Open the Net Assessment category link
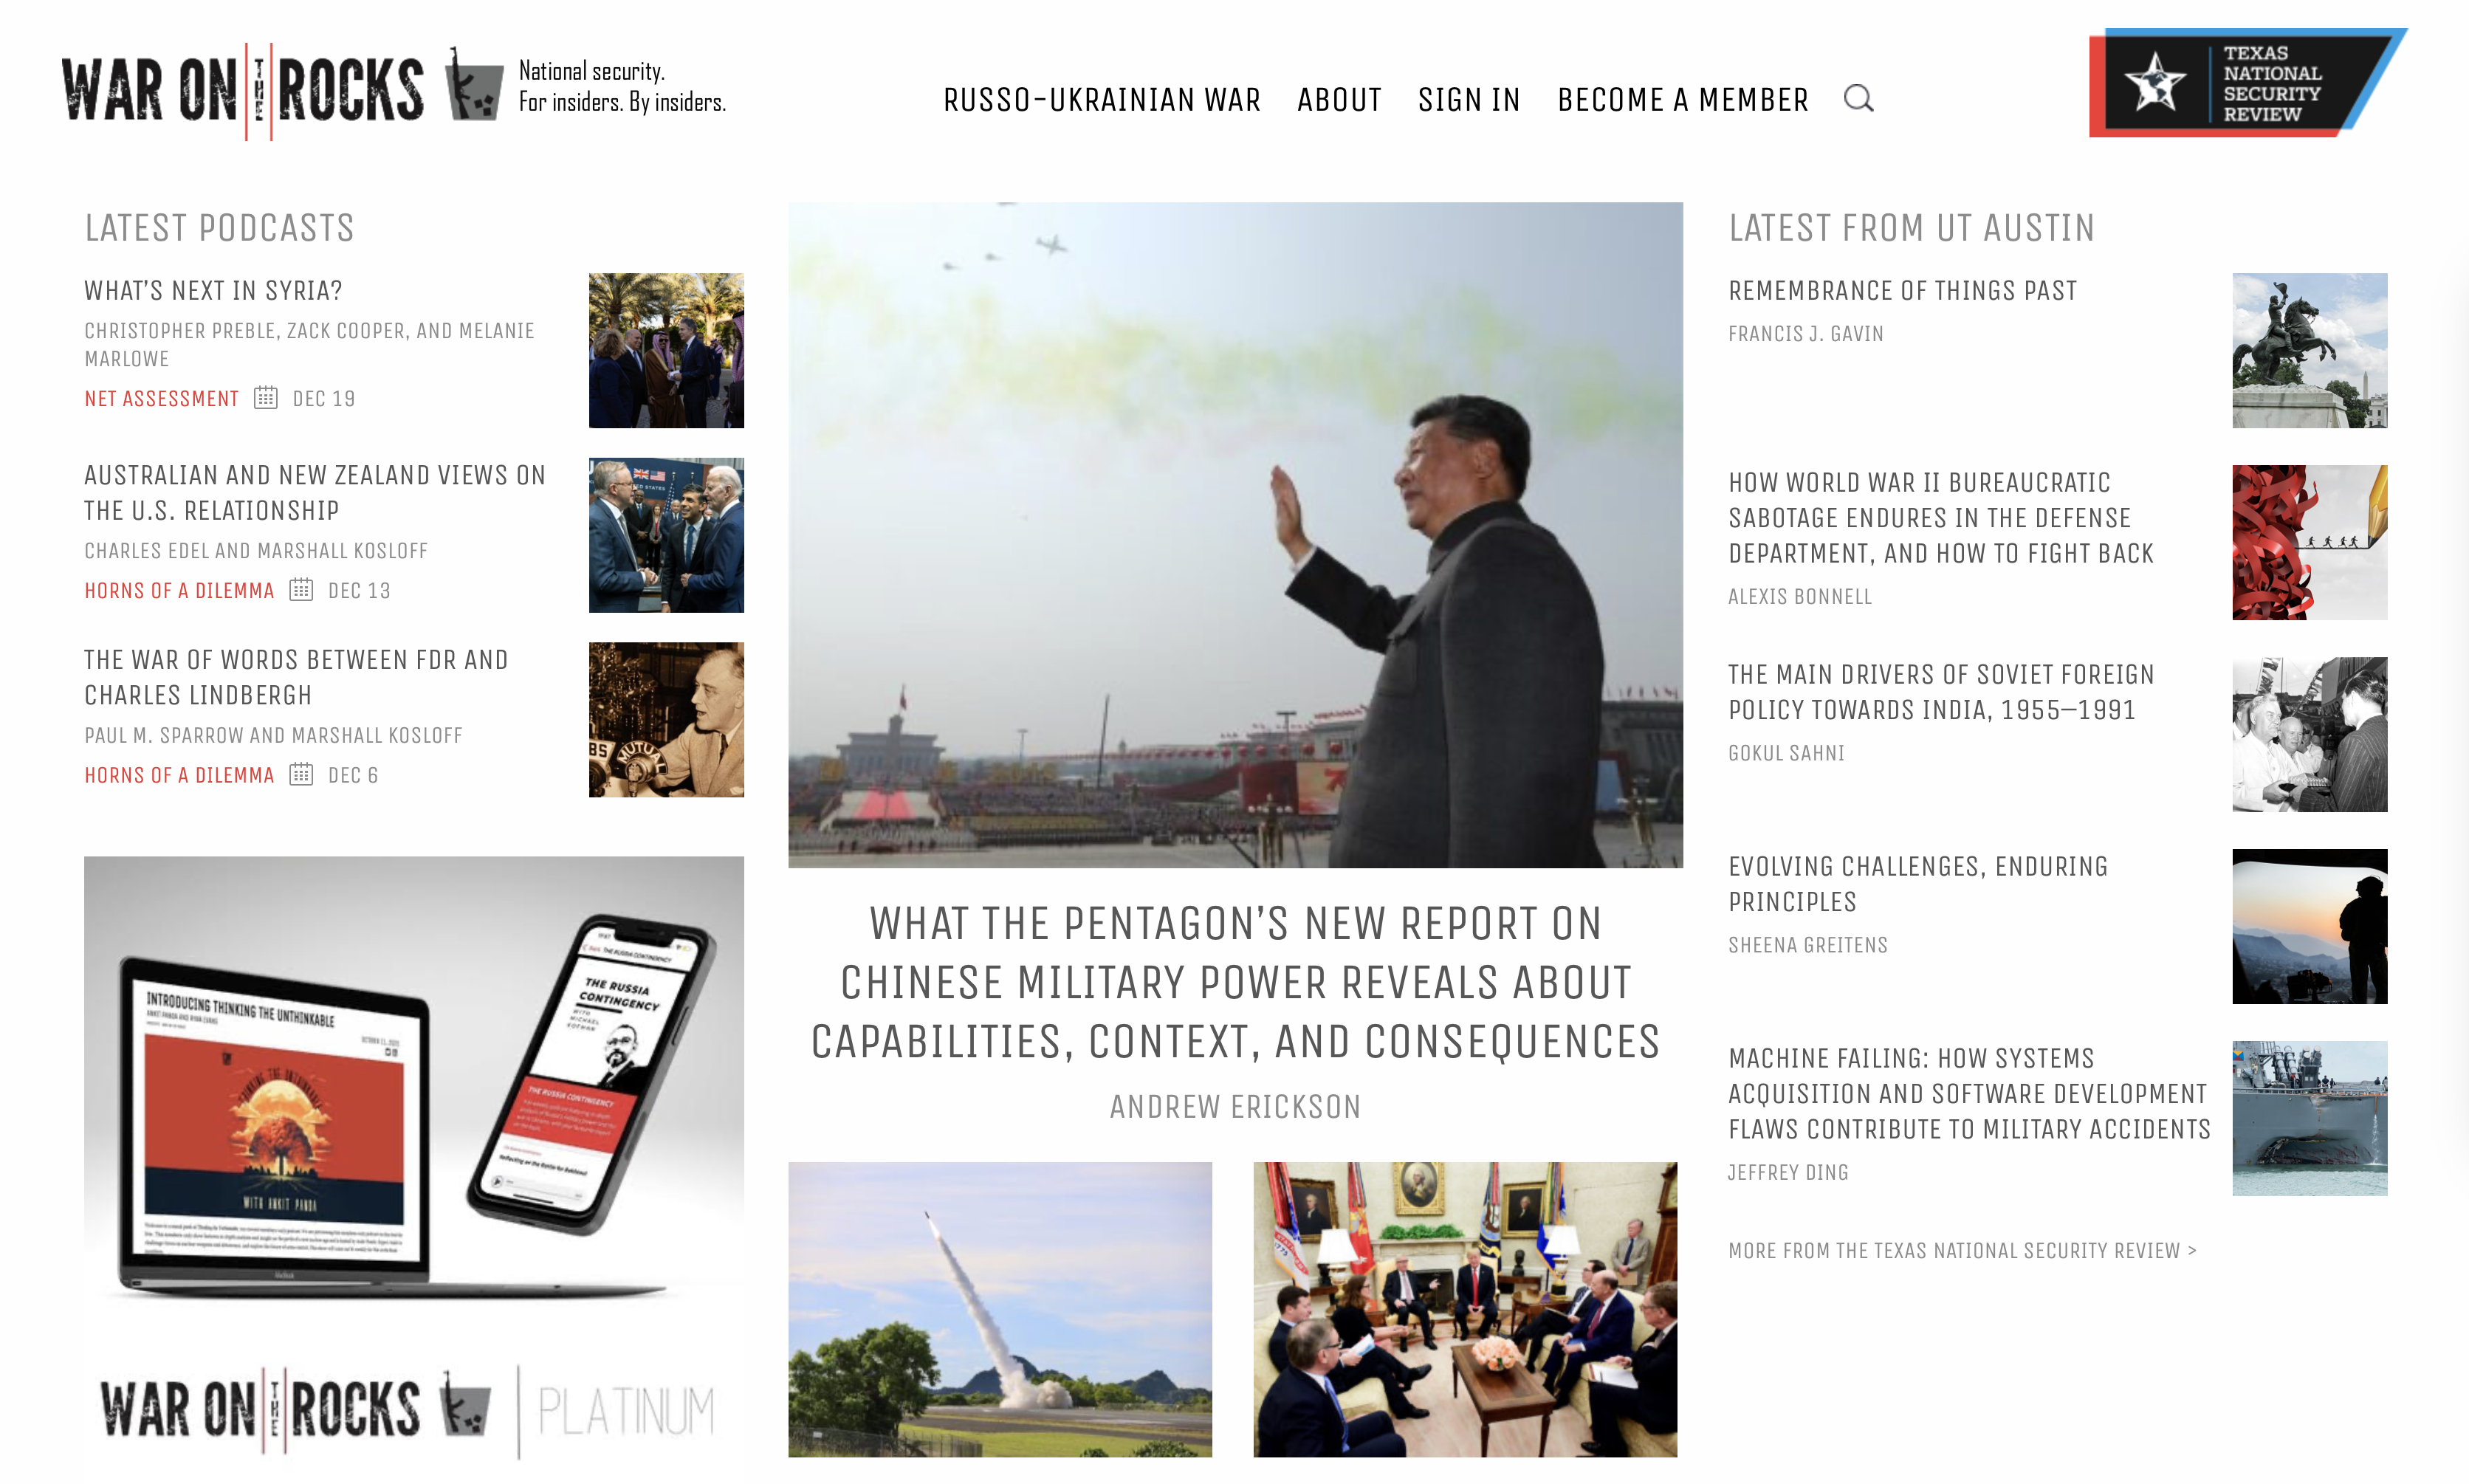Image resolution: width=2469 pixels, height=1484 pixels. tap(161, 399)
